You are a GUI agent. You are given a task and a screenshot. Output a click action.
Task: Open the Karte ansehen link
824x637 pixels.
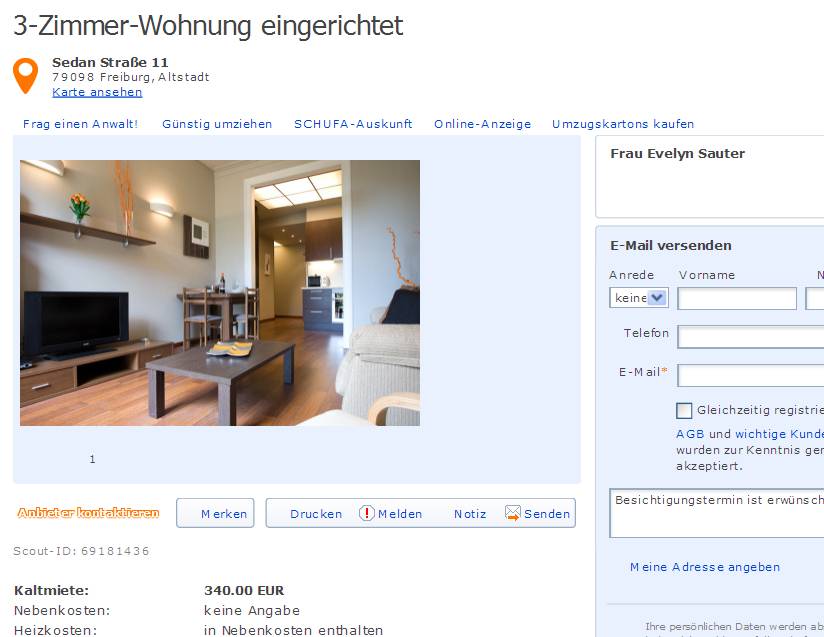pyautogui.click(x=97, y=92)
